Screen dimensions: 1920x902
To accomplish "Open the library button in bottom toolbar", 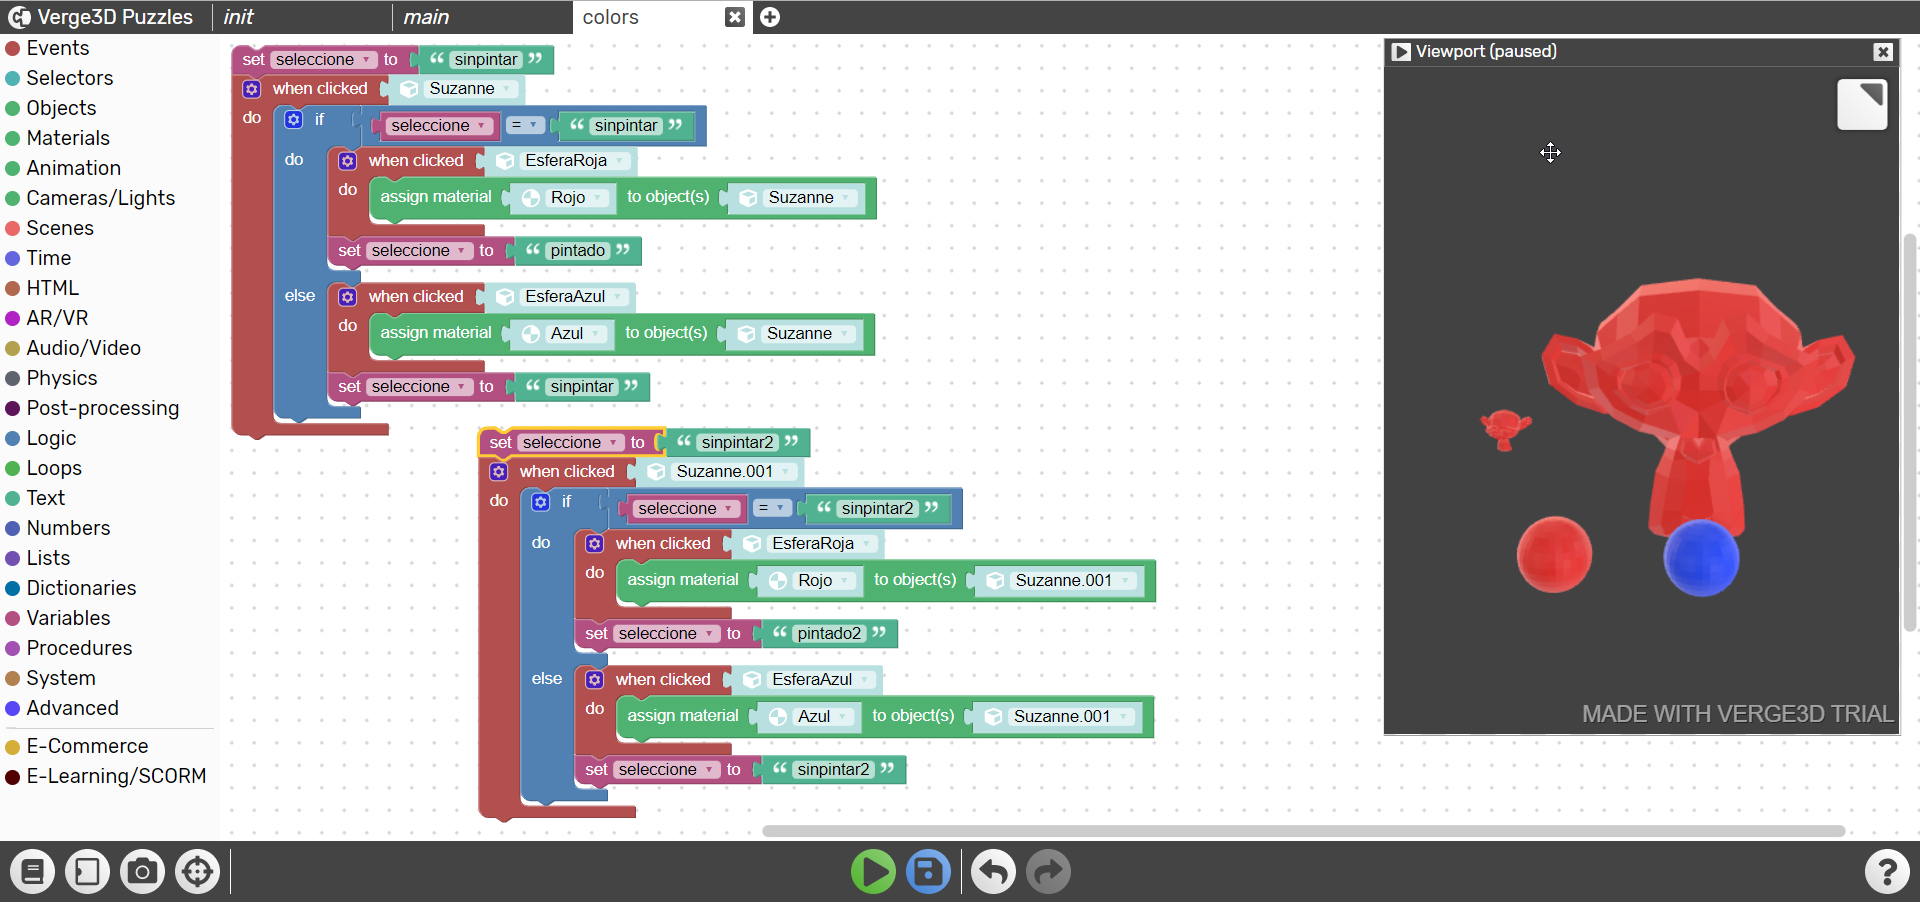I will click(32, 872).
